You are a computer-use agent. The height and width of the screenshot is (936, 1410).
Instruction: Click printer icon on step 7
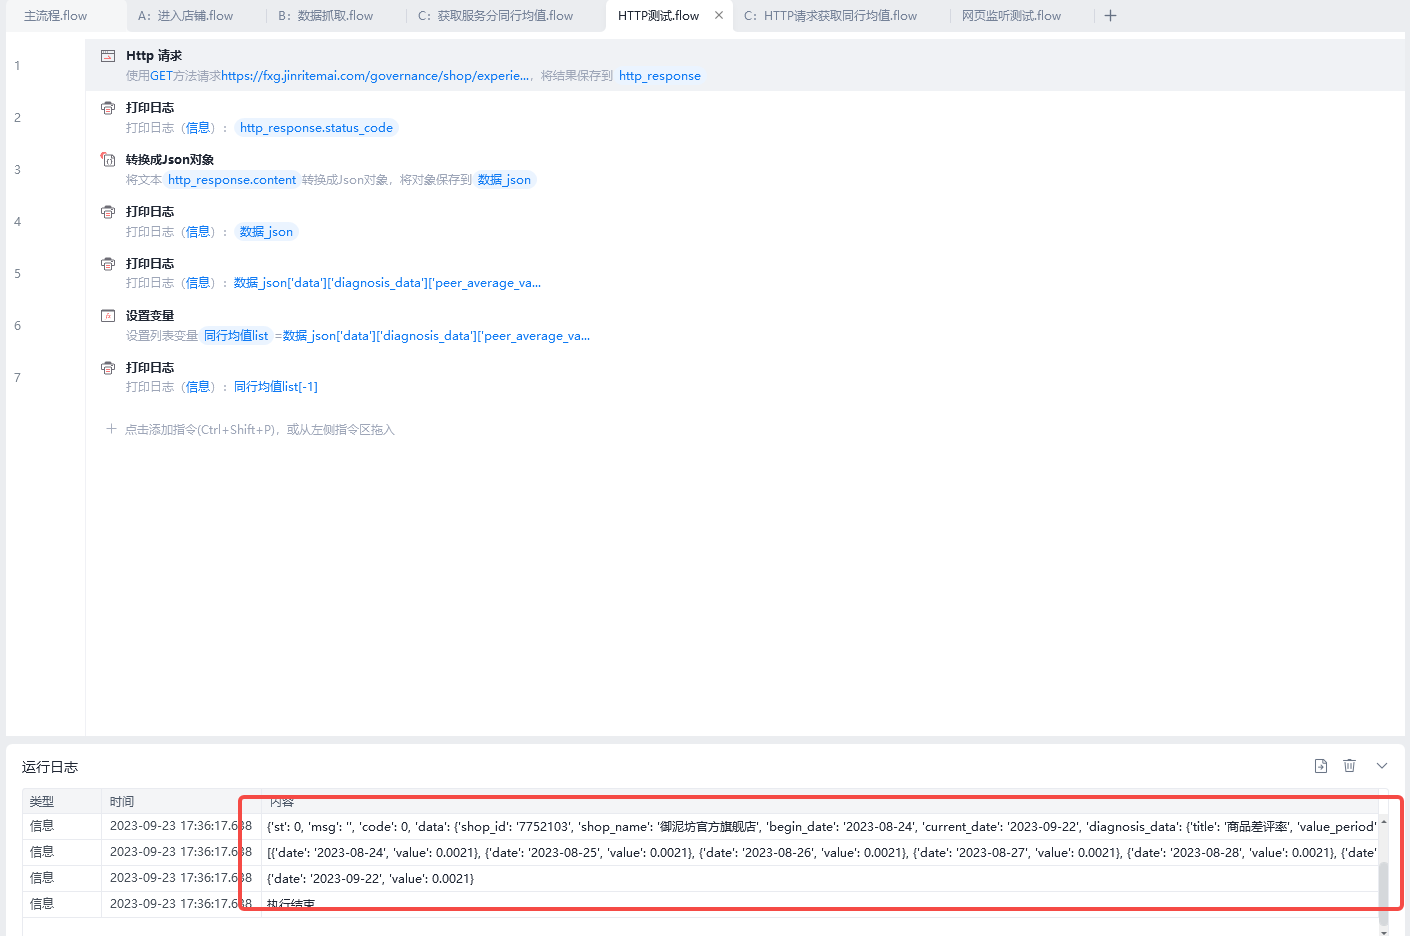108,368
